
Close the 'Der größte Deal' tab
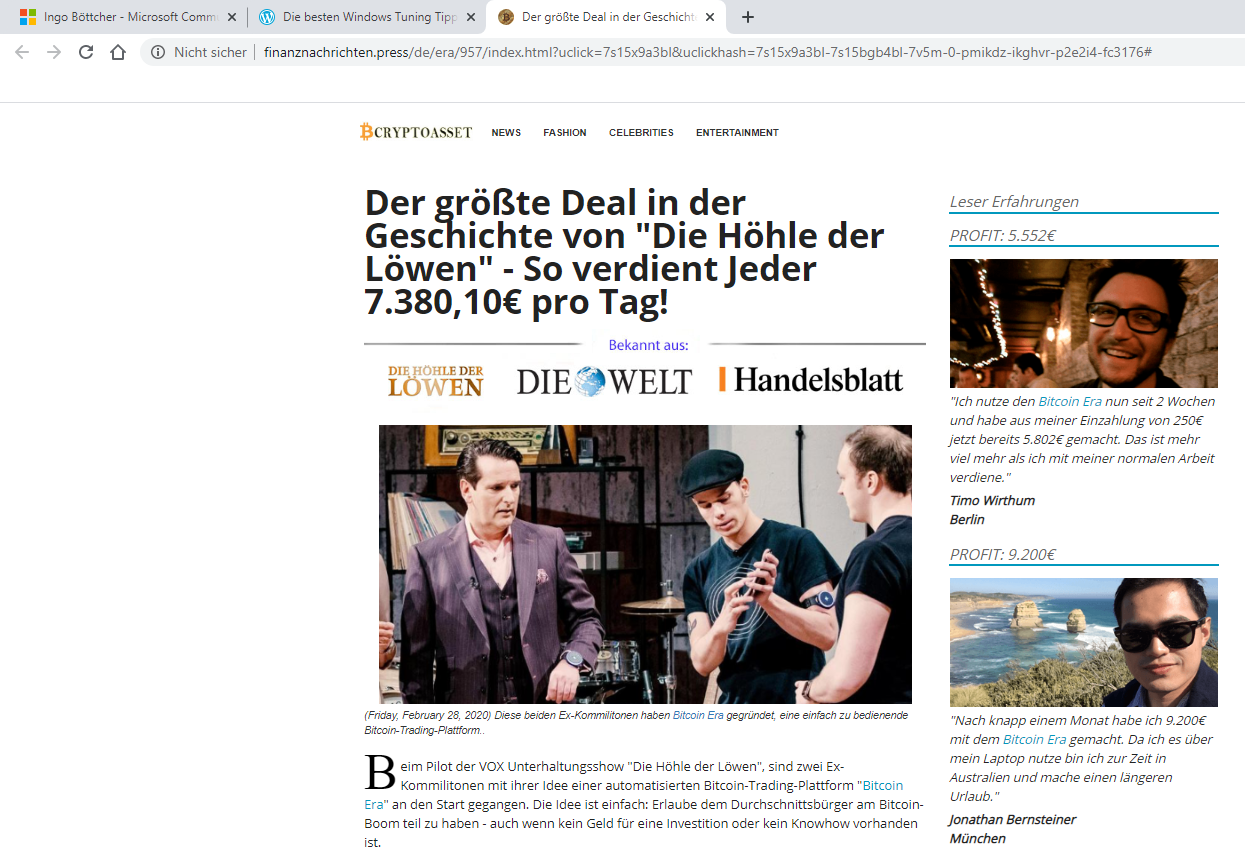pyautogui.click(x=710, y=17)
